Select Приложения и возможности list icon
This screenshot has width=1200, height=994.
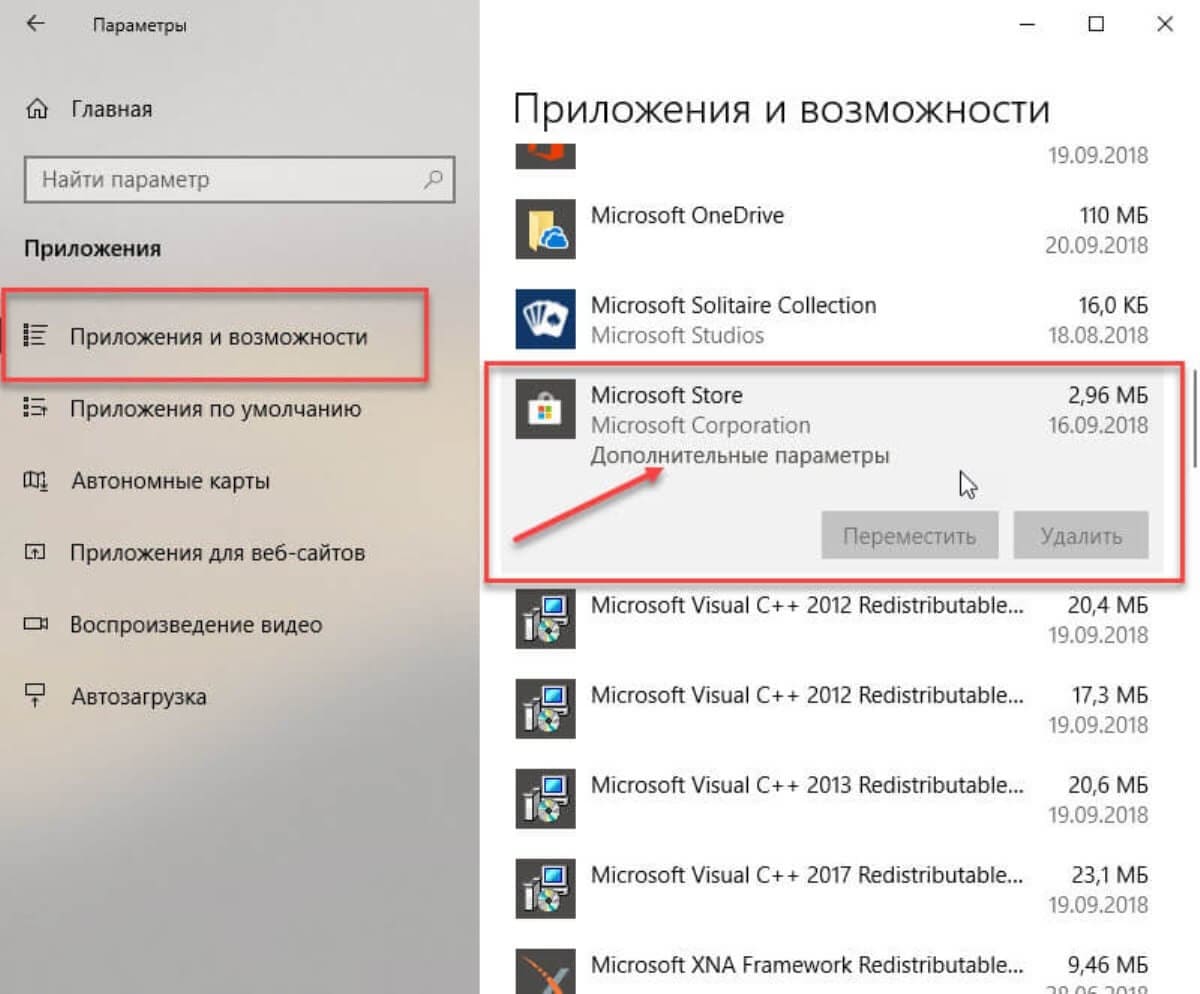36,337
